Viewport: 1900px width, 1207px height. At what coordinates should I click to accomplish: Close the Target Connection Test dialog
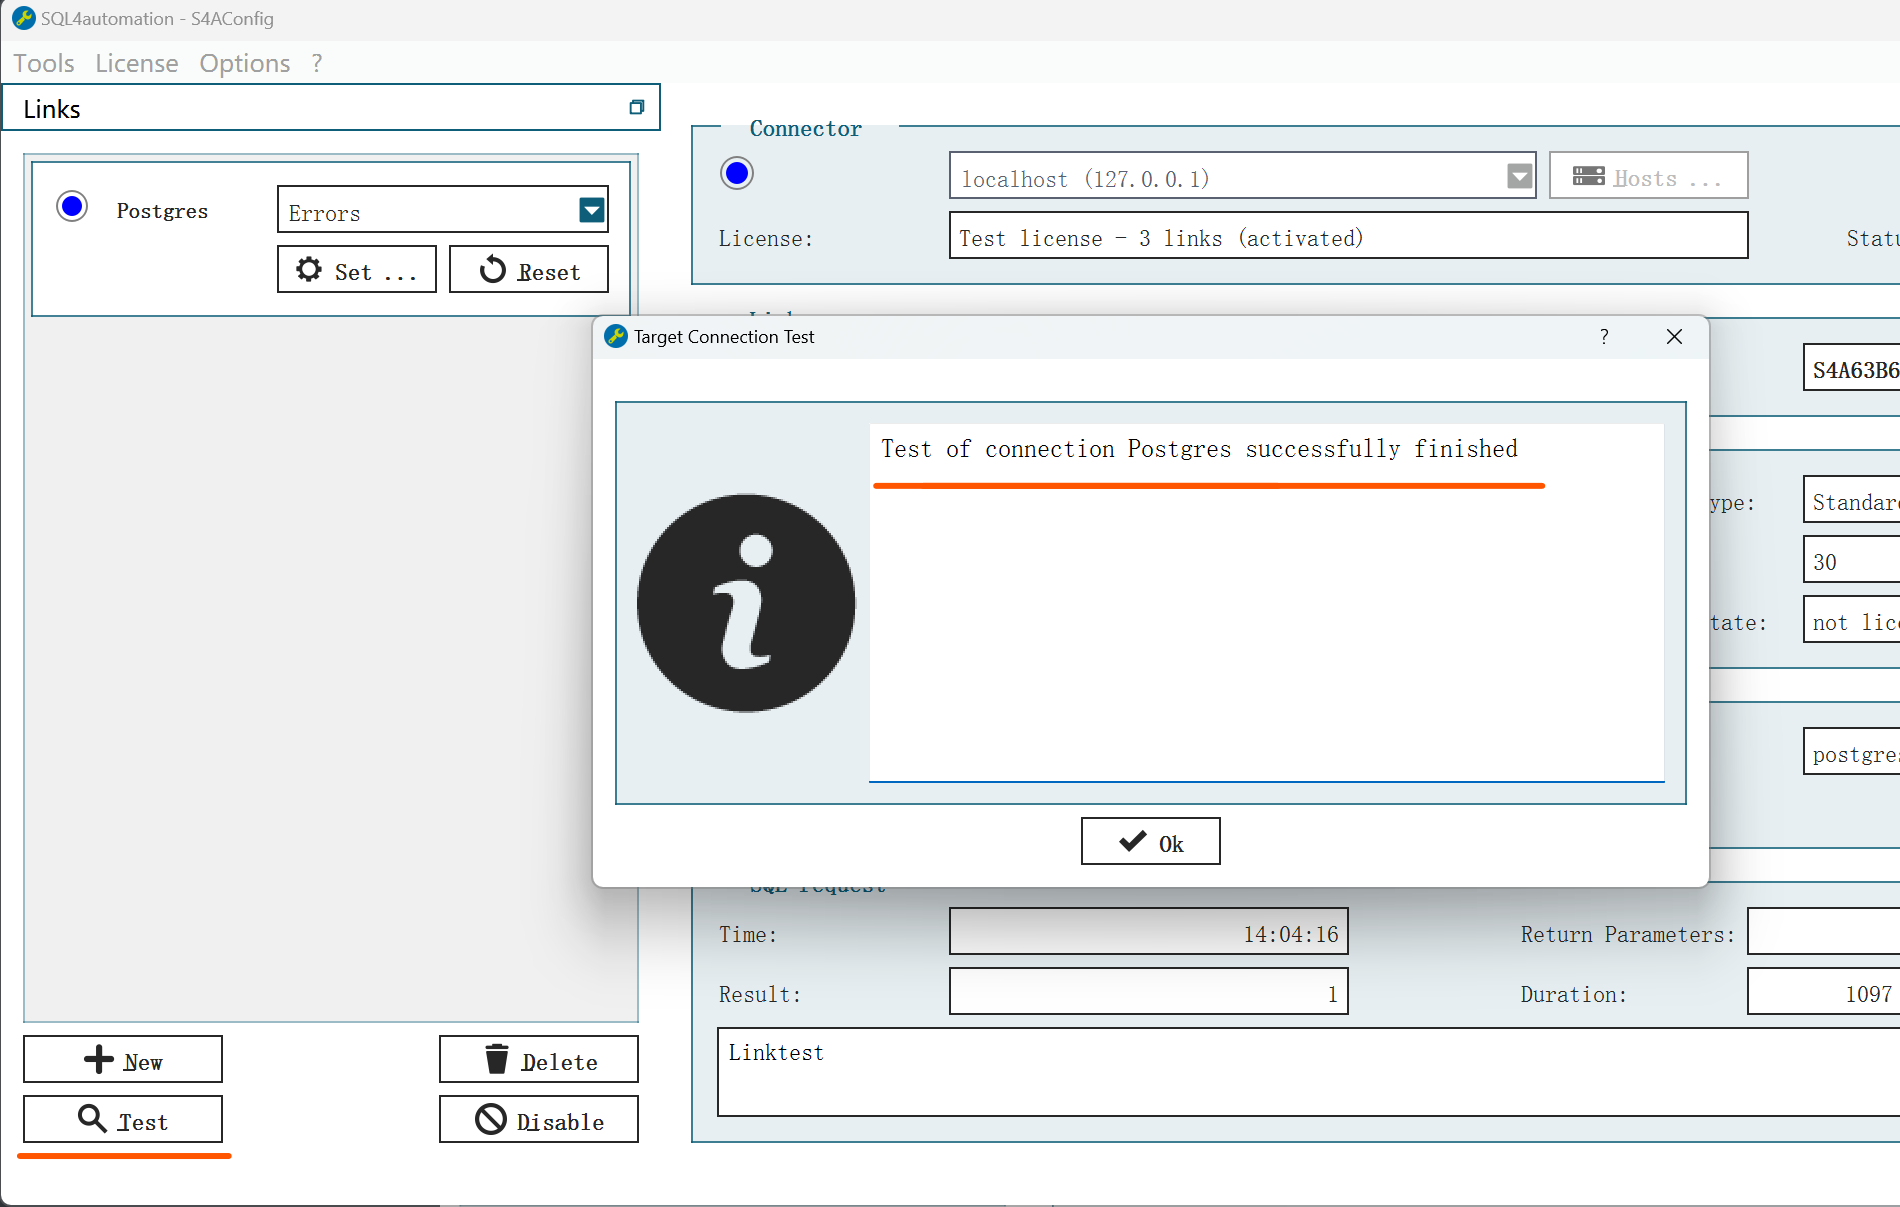(x=1674, y=337)
